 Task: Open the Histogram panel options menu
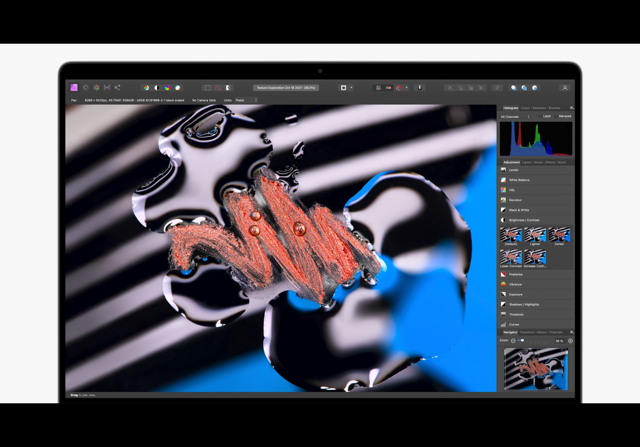571,108
